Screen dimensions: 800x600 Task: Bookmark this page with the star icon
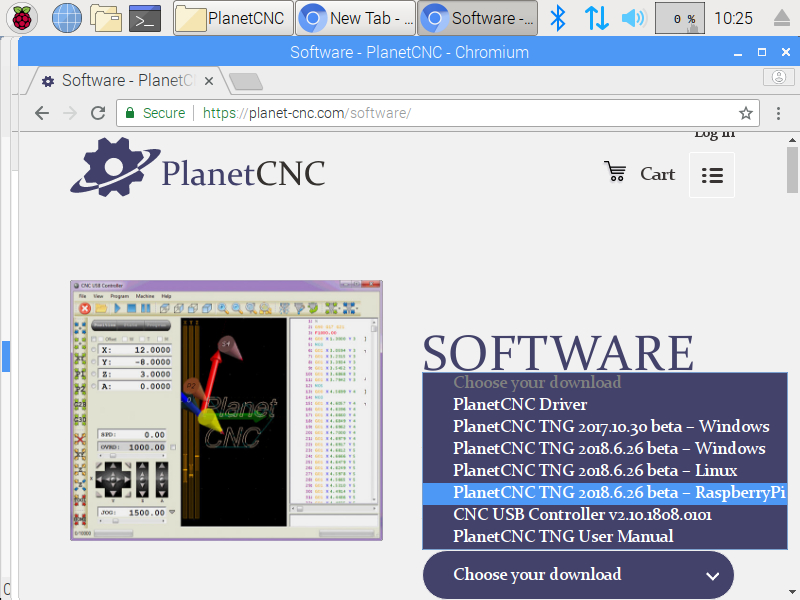(x=745, y=113)
